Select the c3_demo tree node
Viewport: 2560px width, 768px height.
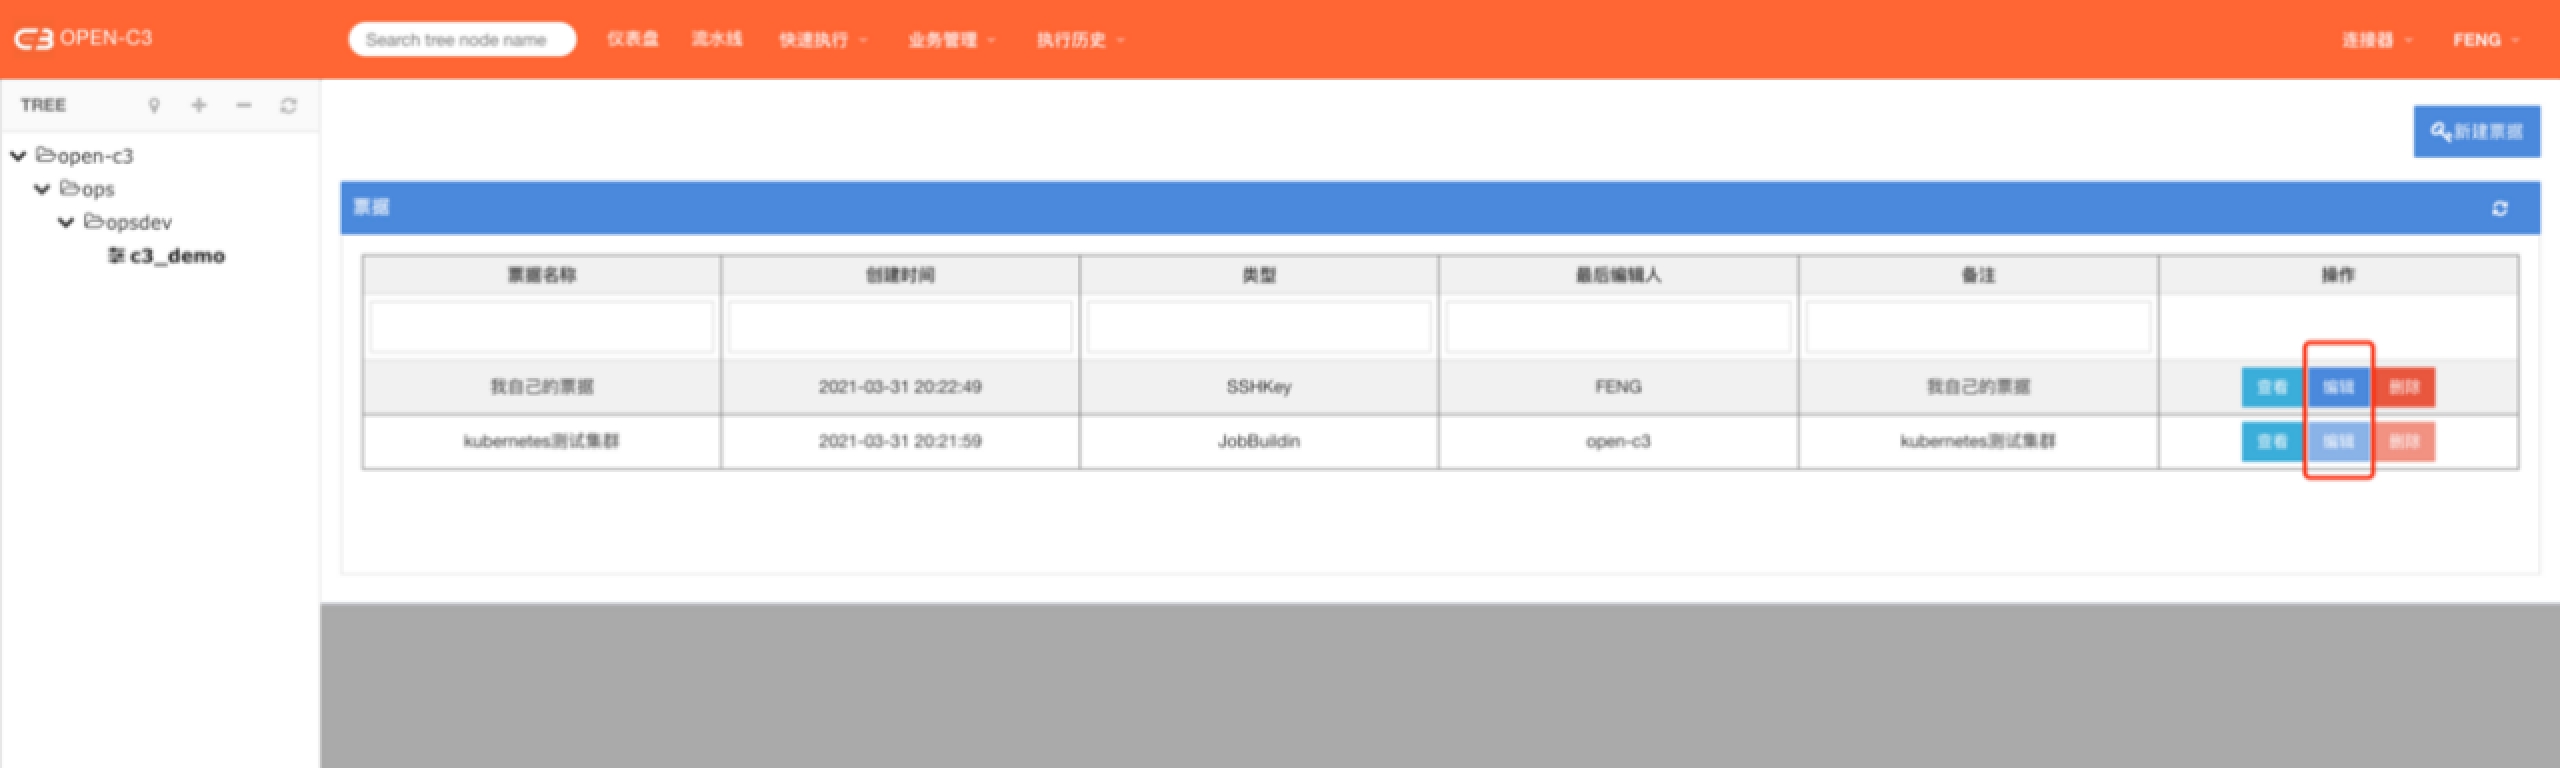point(176,256)
